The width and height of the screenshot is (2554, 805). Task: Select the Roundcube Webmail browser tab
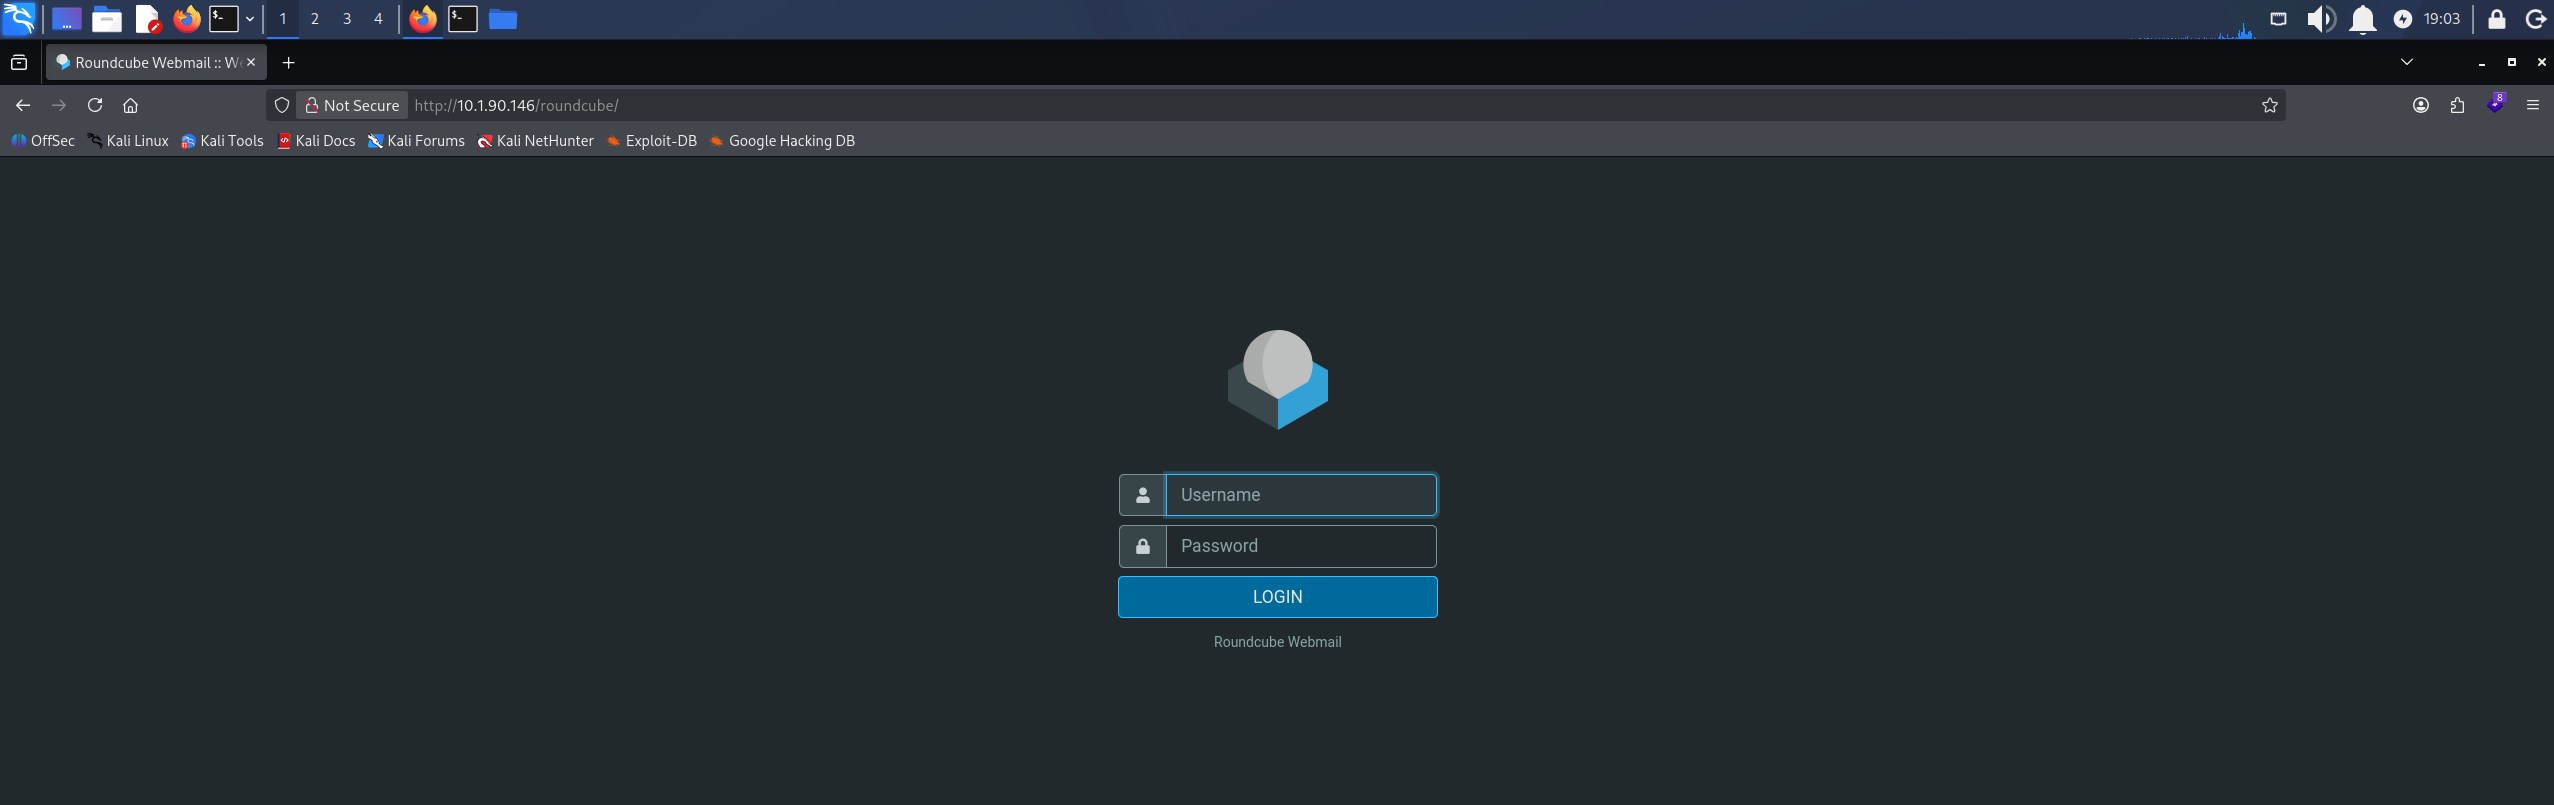pyautogui.click(x=156, y=62)
